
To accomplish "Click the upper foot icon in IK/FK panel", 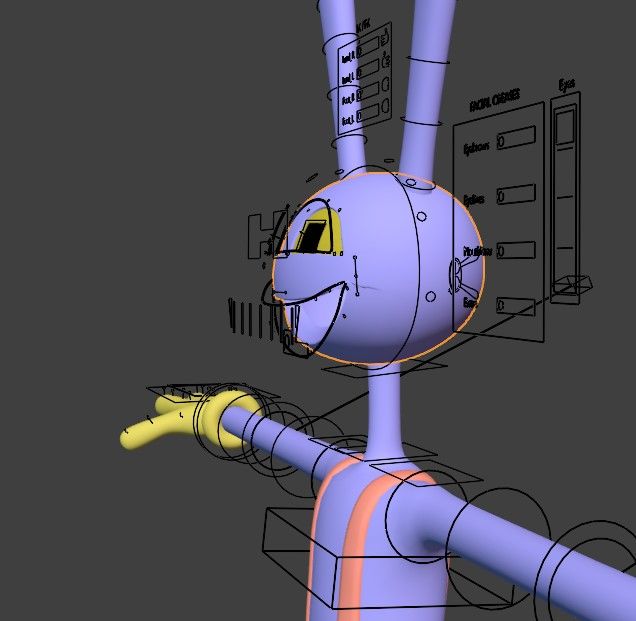I will (x=385, y=84).
